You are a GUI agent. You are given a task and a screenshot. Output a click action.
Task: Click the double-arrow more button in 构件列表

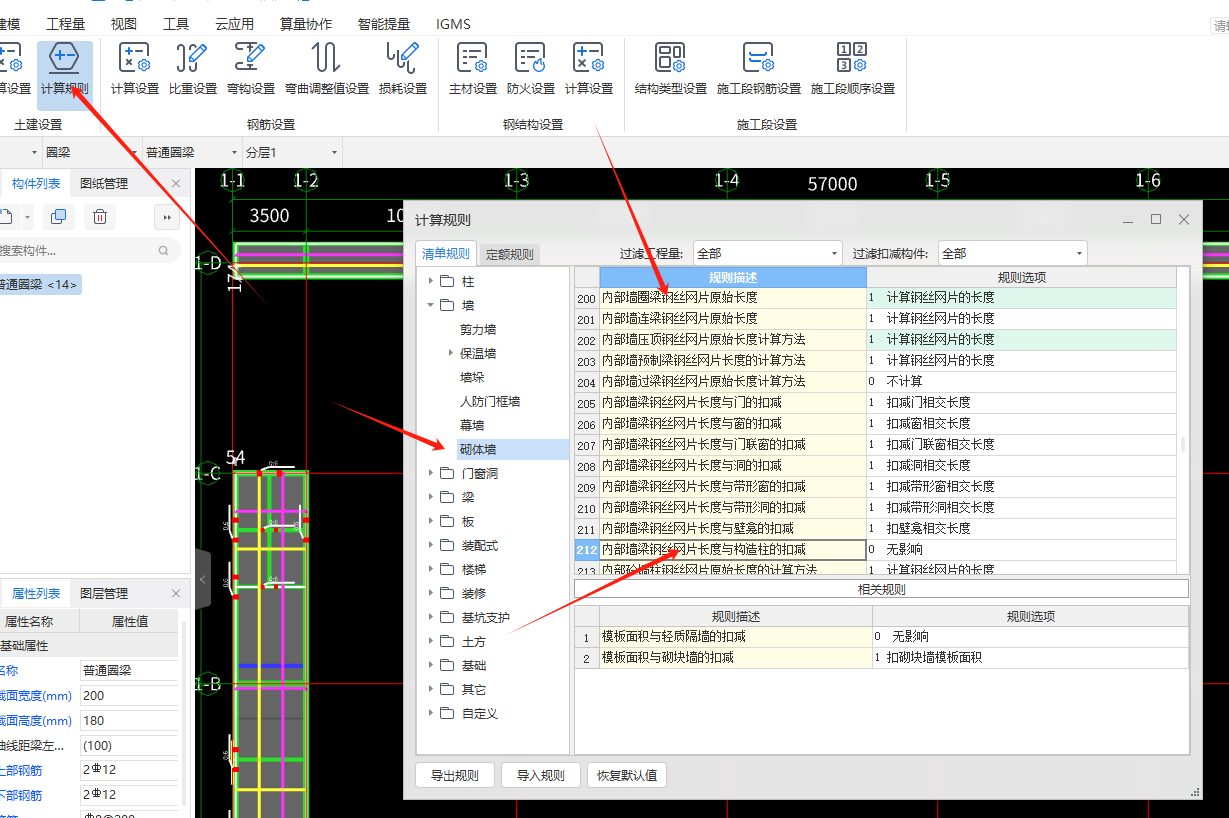tap(166, 216)
